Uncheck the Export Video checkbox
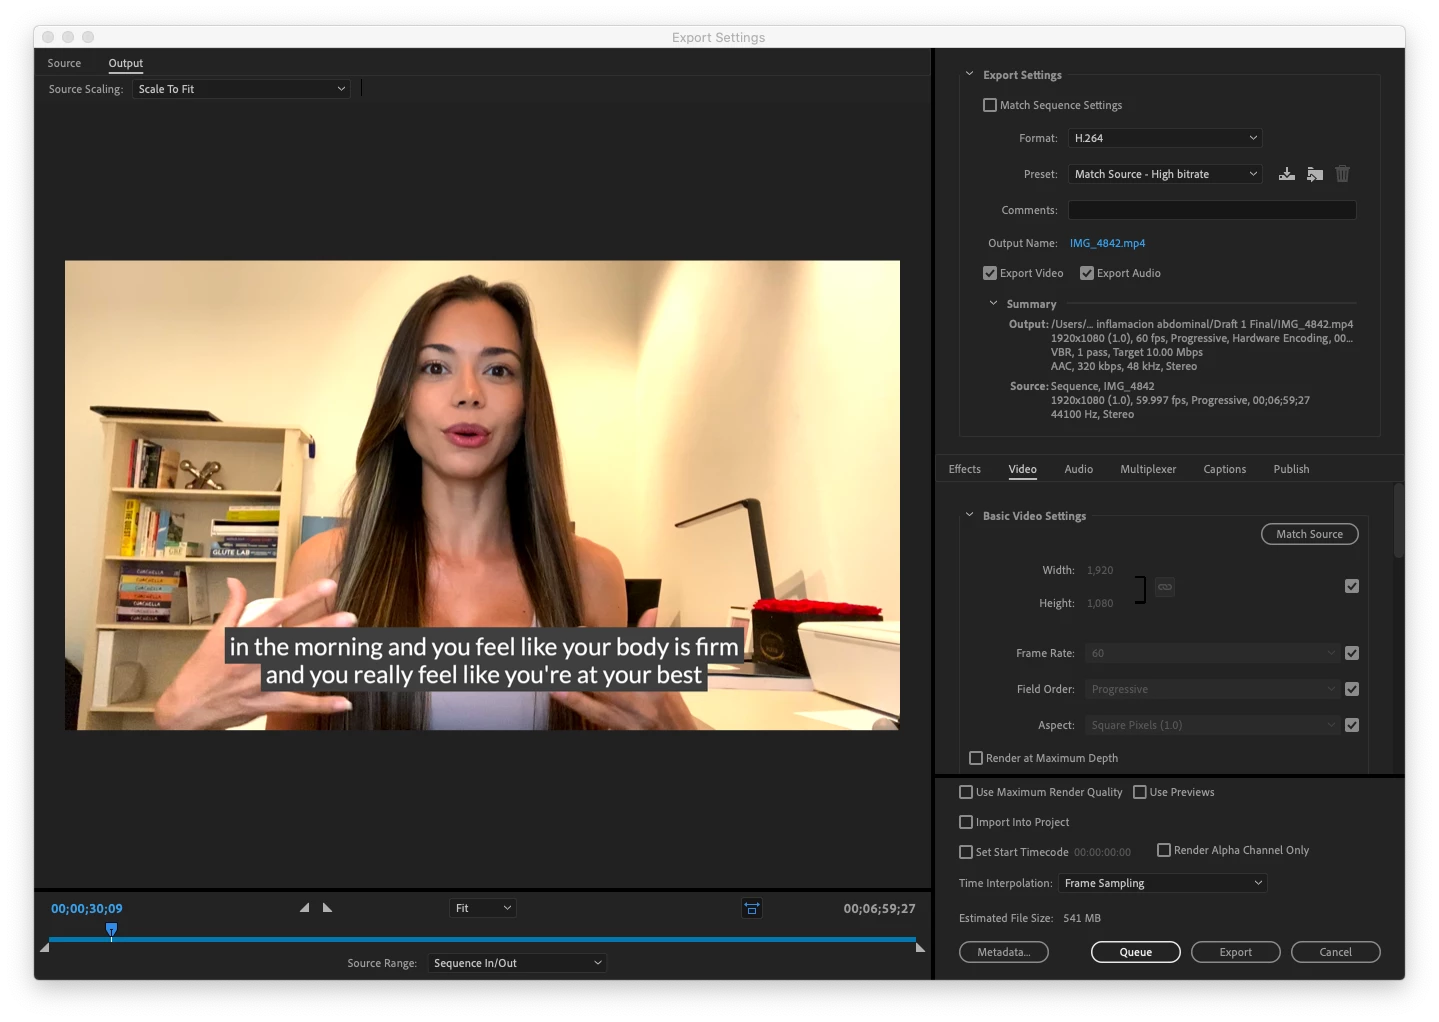Viewport: 1439px width, 1022px height. (990, 273)
